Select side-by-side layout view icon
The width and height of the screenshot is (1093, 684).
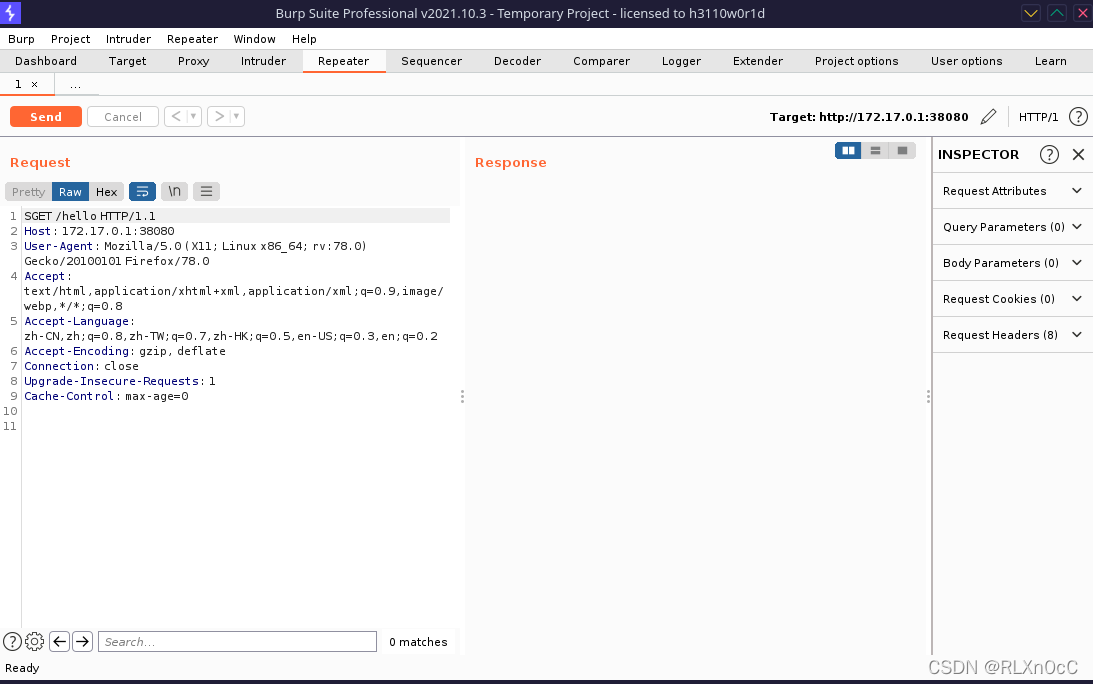[x=848, y=151]
